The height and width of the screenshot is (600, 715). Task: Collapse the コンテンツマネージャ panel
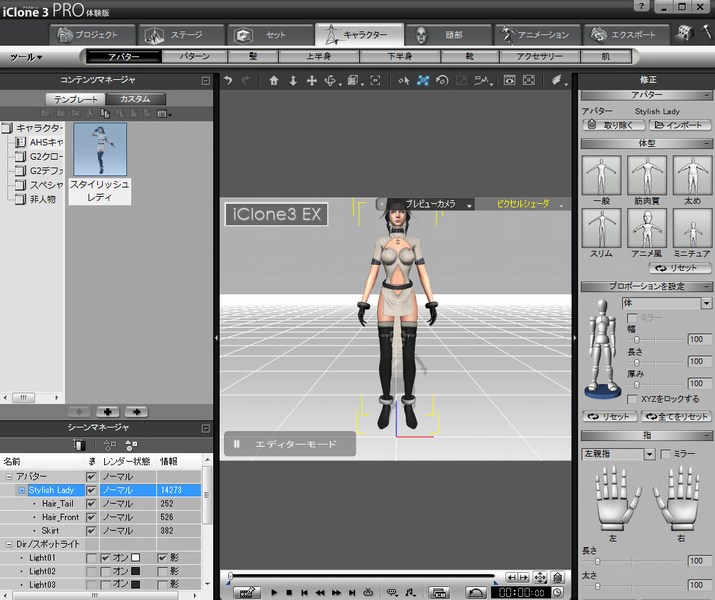point(206,81)
